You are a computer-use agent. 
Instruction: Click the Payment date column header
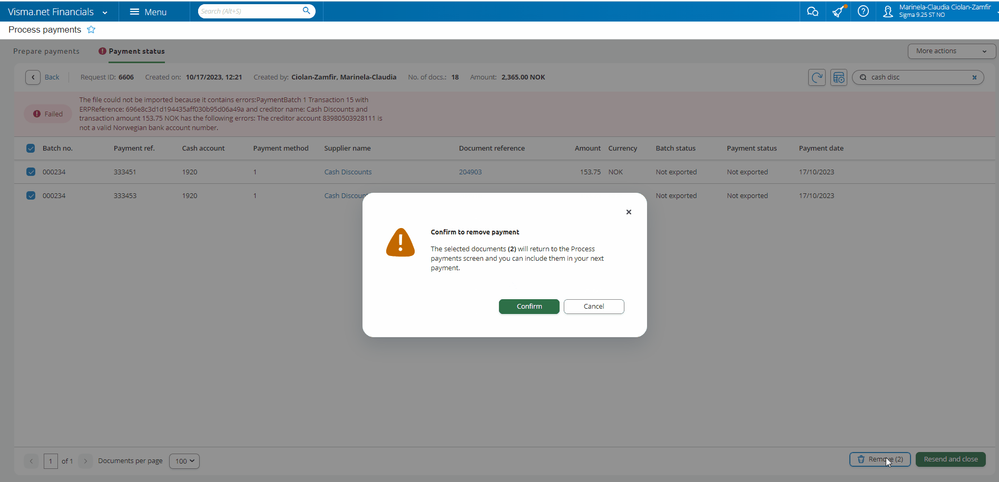click(821, 148)
